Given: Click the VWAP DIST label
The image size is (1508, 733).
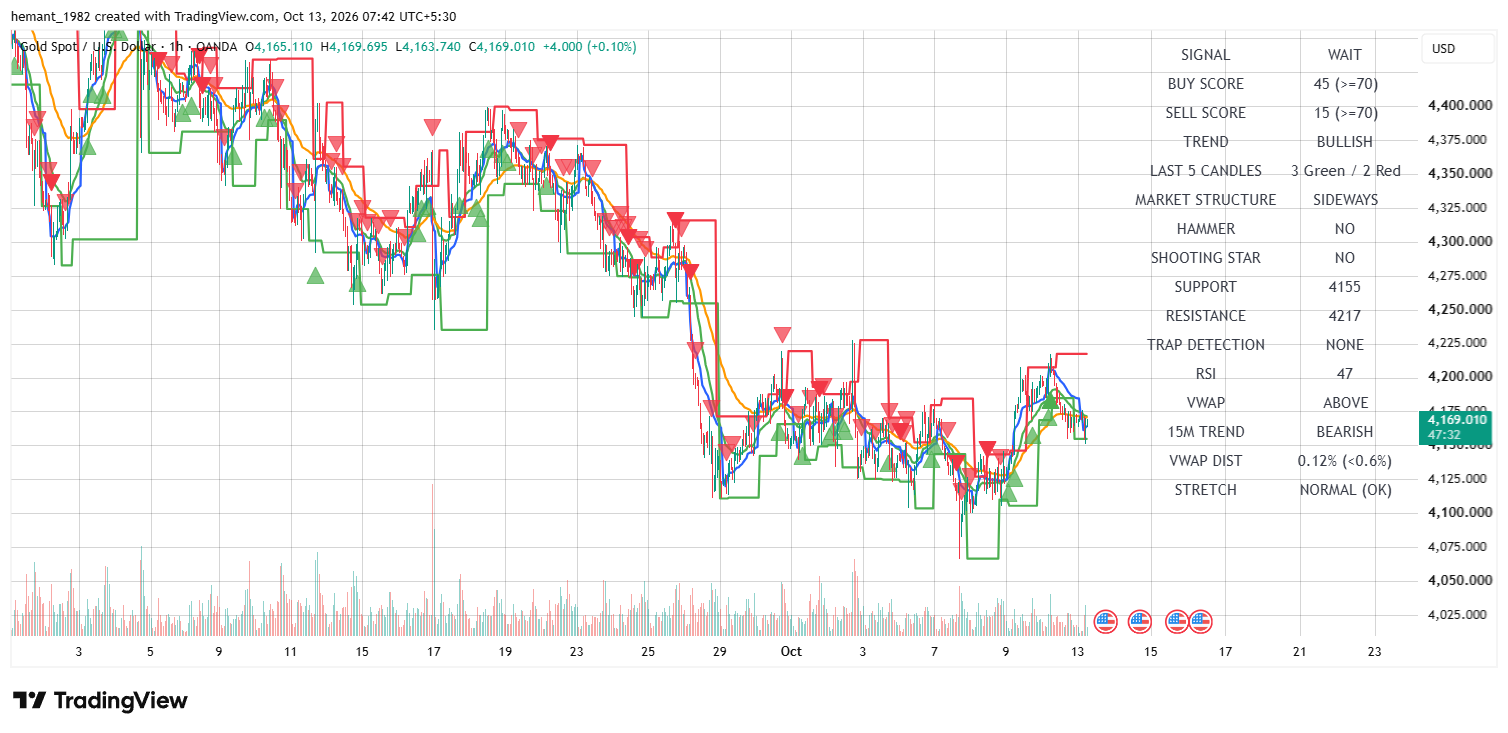Looking at the screenshot, I should point(1205,461).
